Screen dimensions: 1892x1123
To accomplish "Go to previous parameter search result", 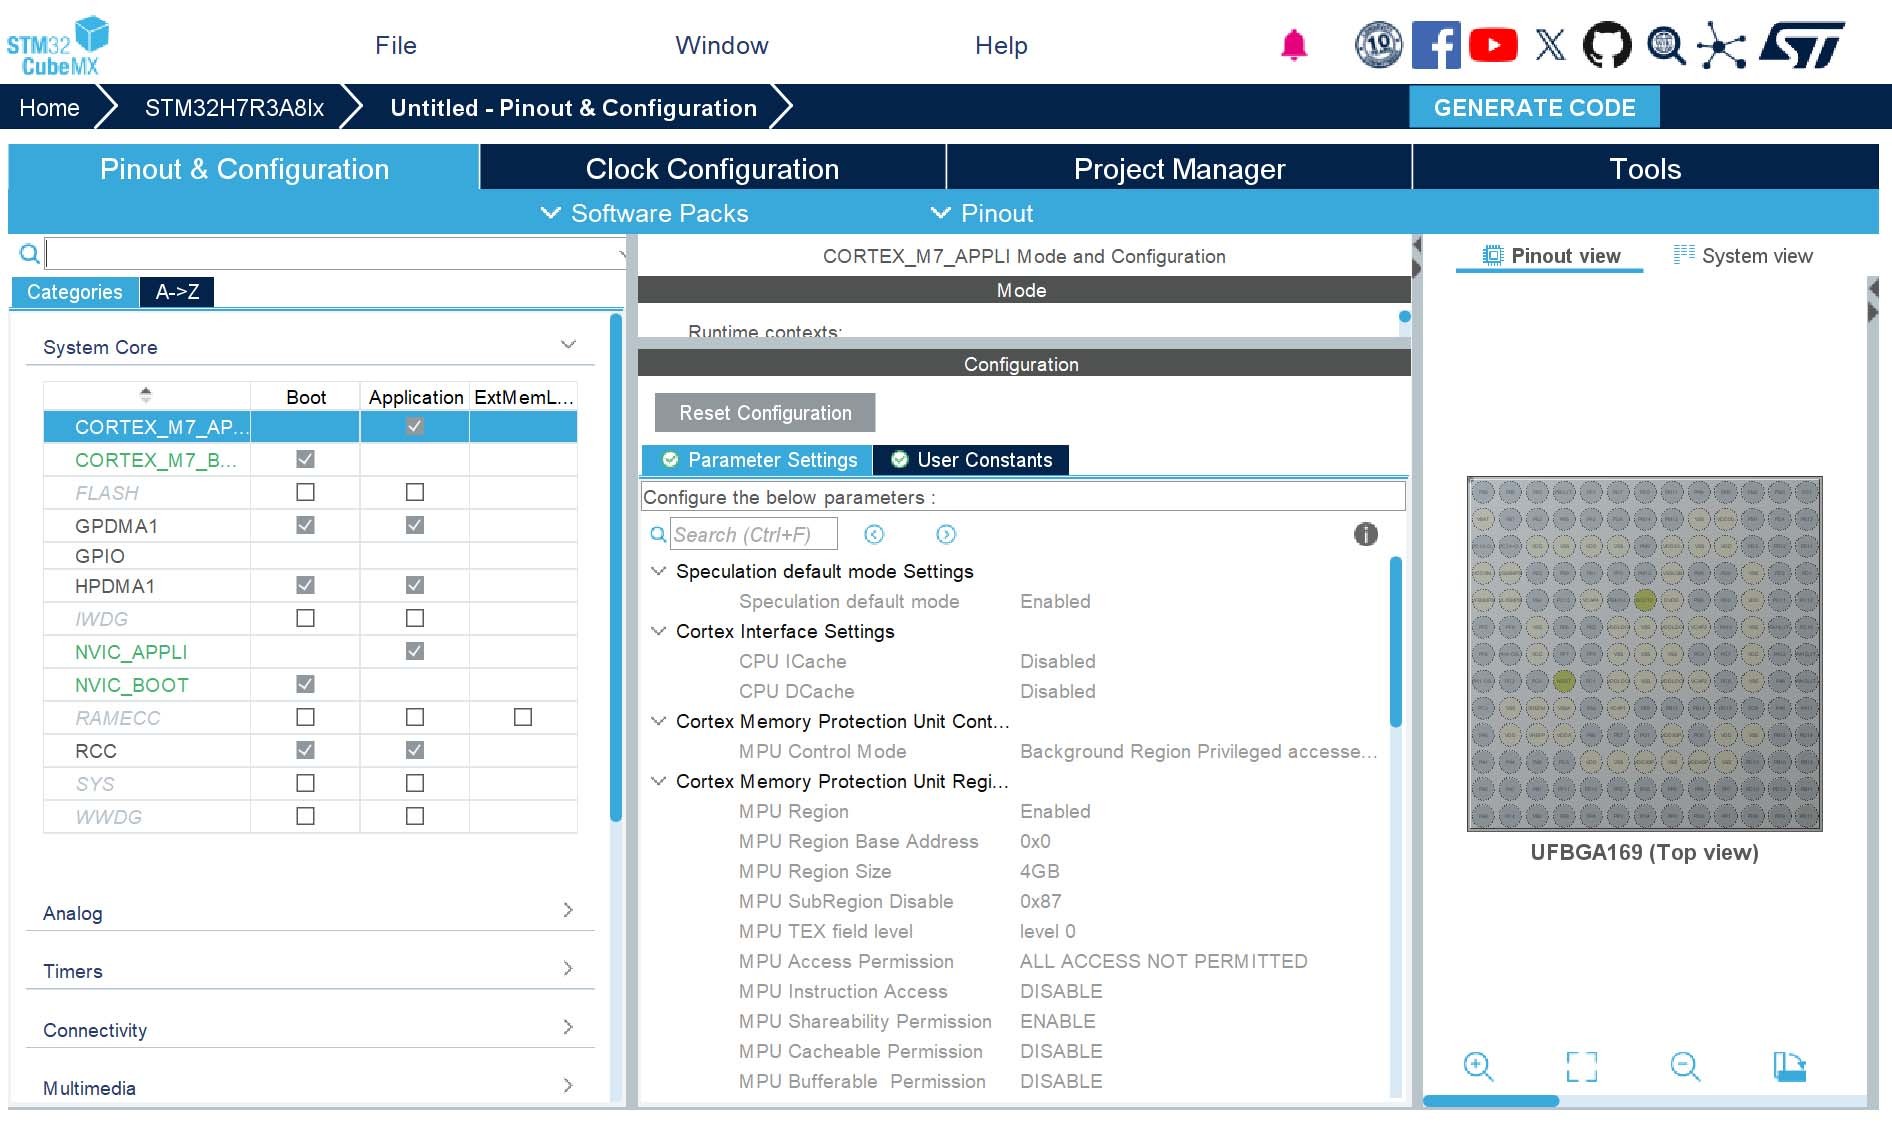I will [874, 535].
